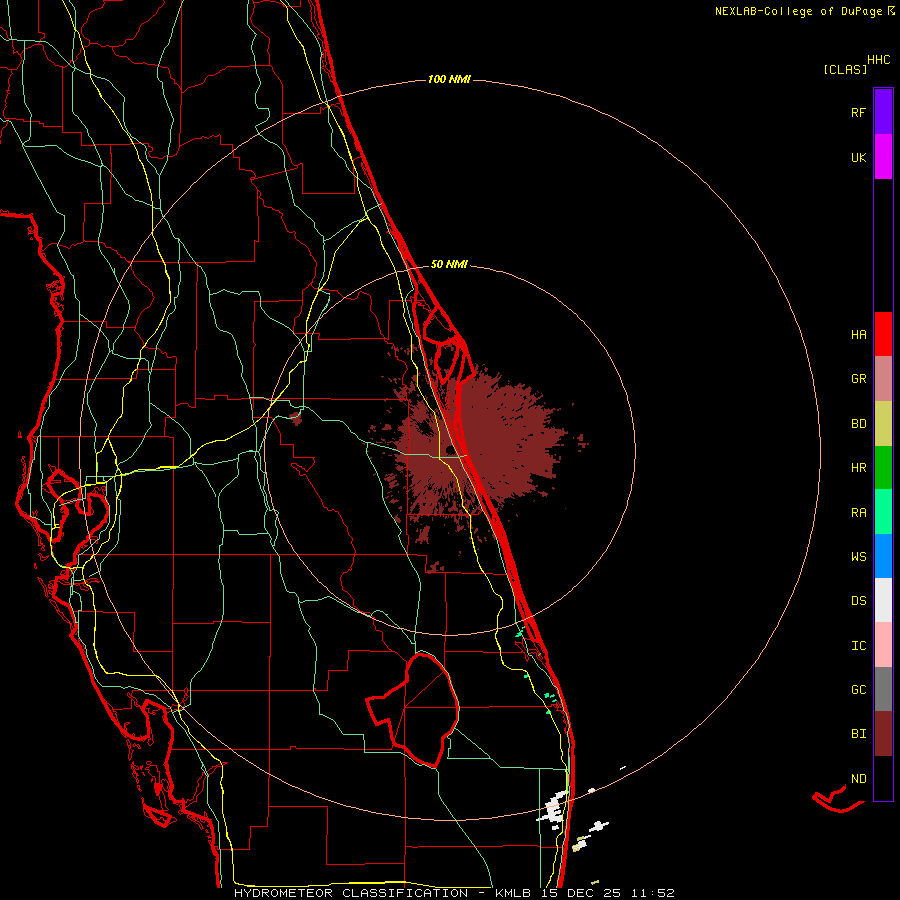
Task: Click the 100 NMI range ring label
Action: (449, 79)
